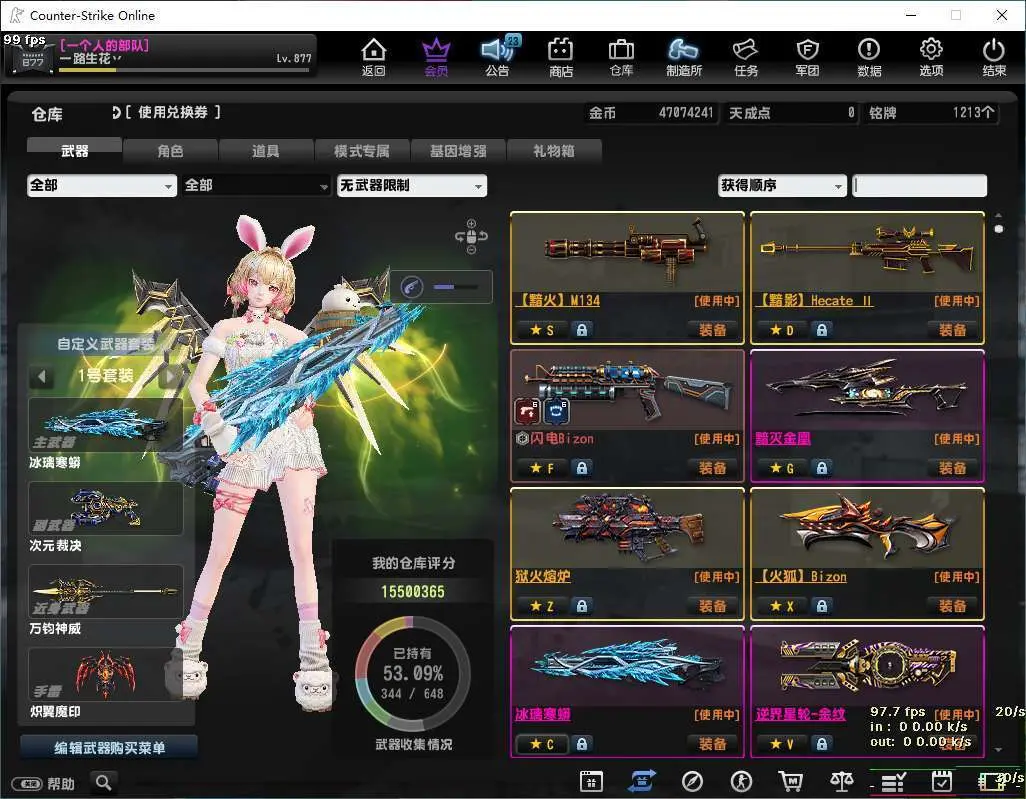Open the 无武器限制 dropdown
1026x799 pixels.
click(x=412, y=186)
